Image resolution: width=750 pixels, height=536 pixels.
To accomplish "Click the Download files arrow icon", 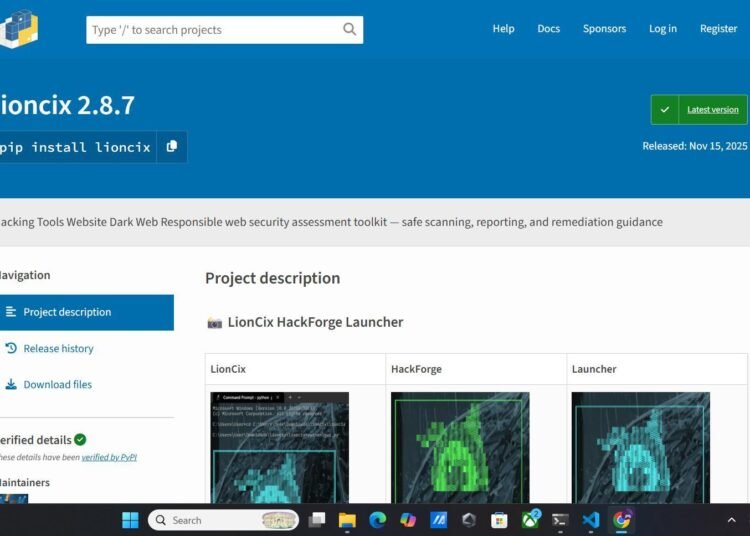I will click(x=11, y=384).
